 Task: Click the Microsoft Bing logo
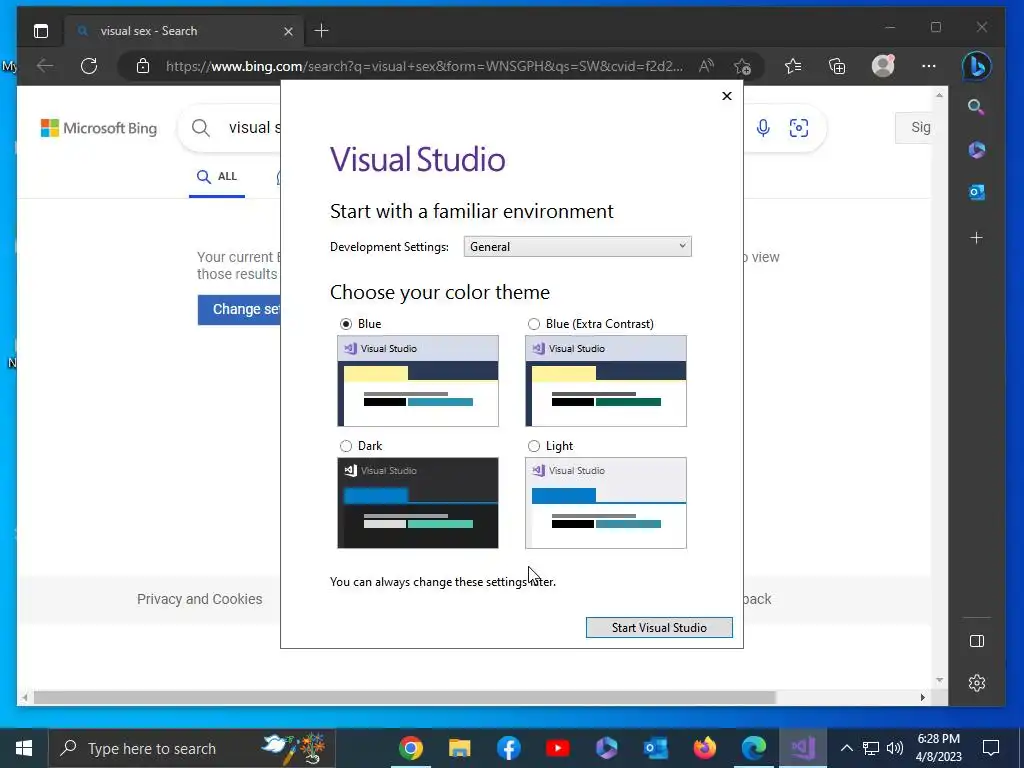pos(99,128)
